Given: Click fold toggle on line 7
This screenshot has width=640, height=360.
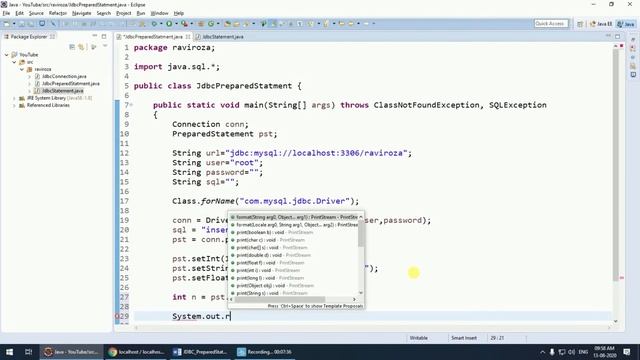Looking at the screenshot, I should (x=131, y=105).
